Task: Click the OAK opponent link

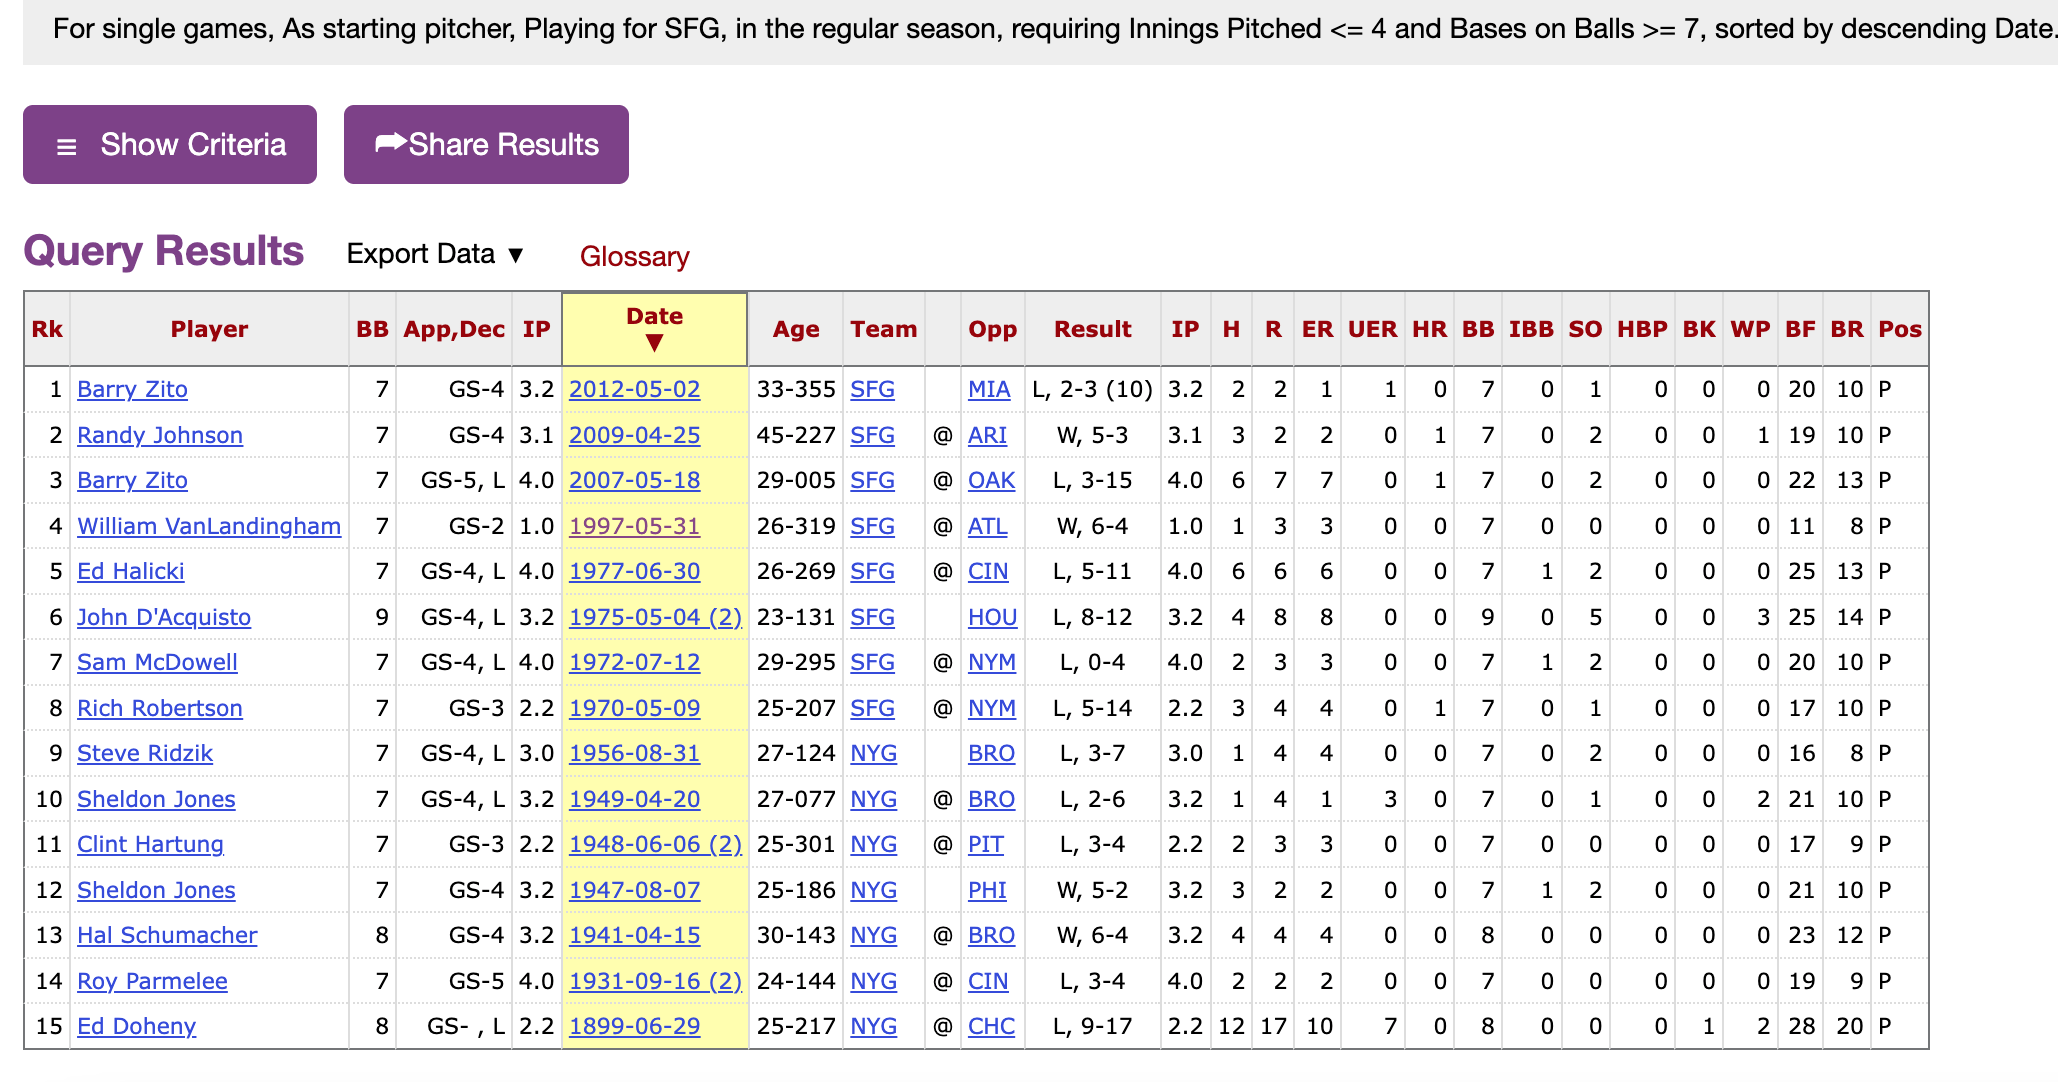Action: [991, 480]
